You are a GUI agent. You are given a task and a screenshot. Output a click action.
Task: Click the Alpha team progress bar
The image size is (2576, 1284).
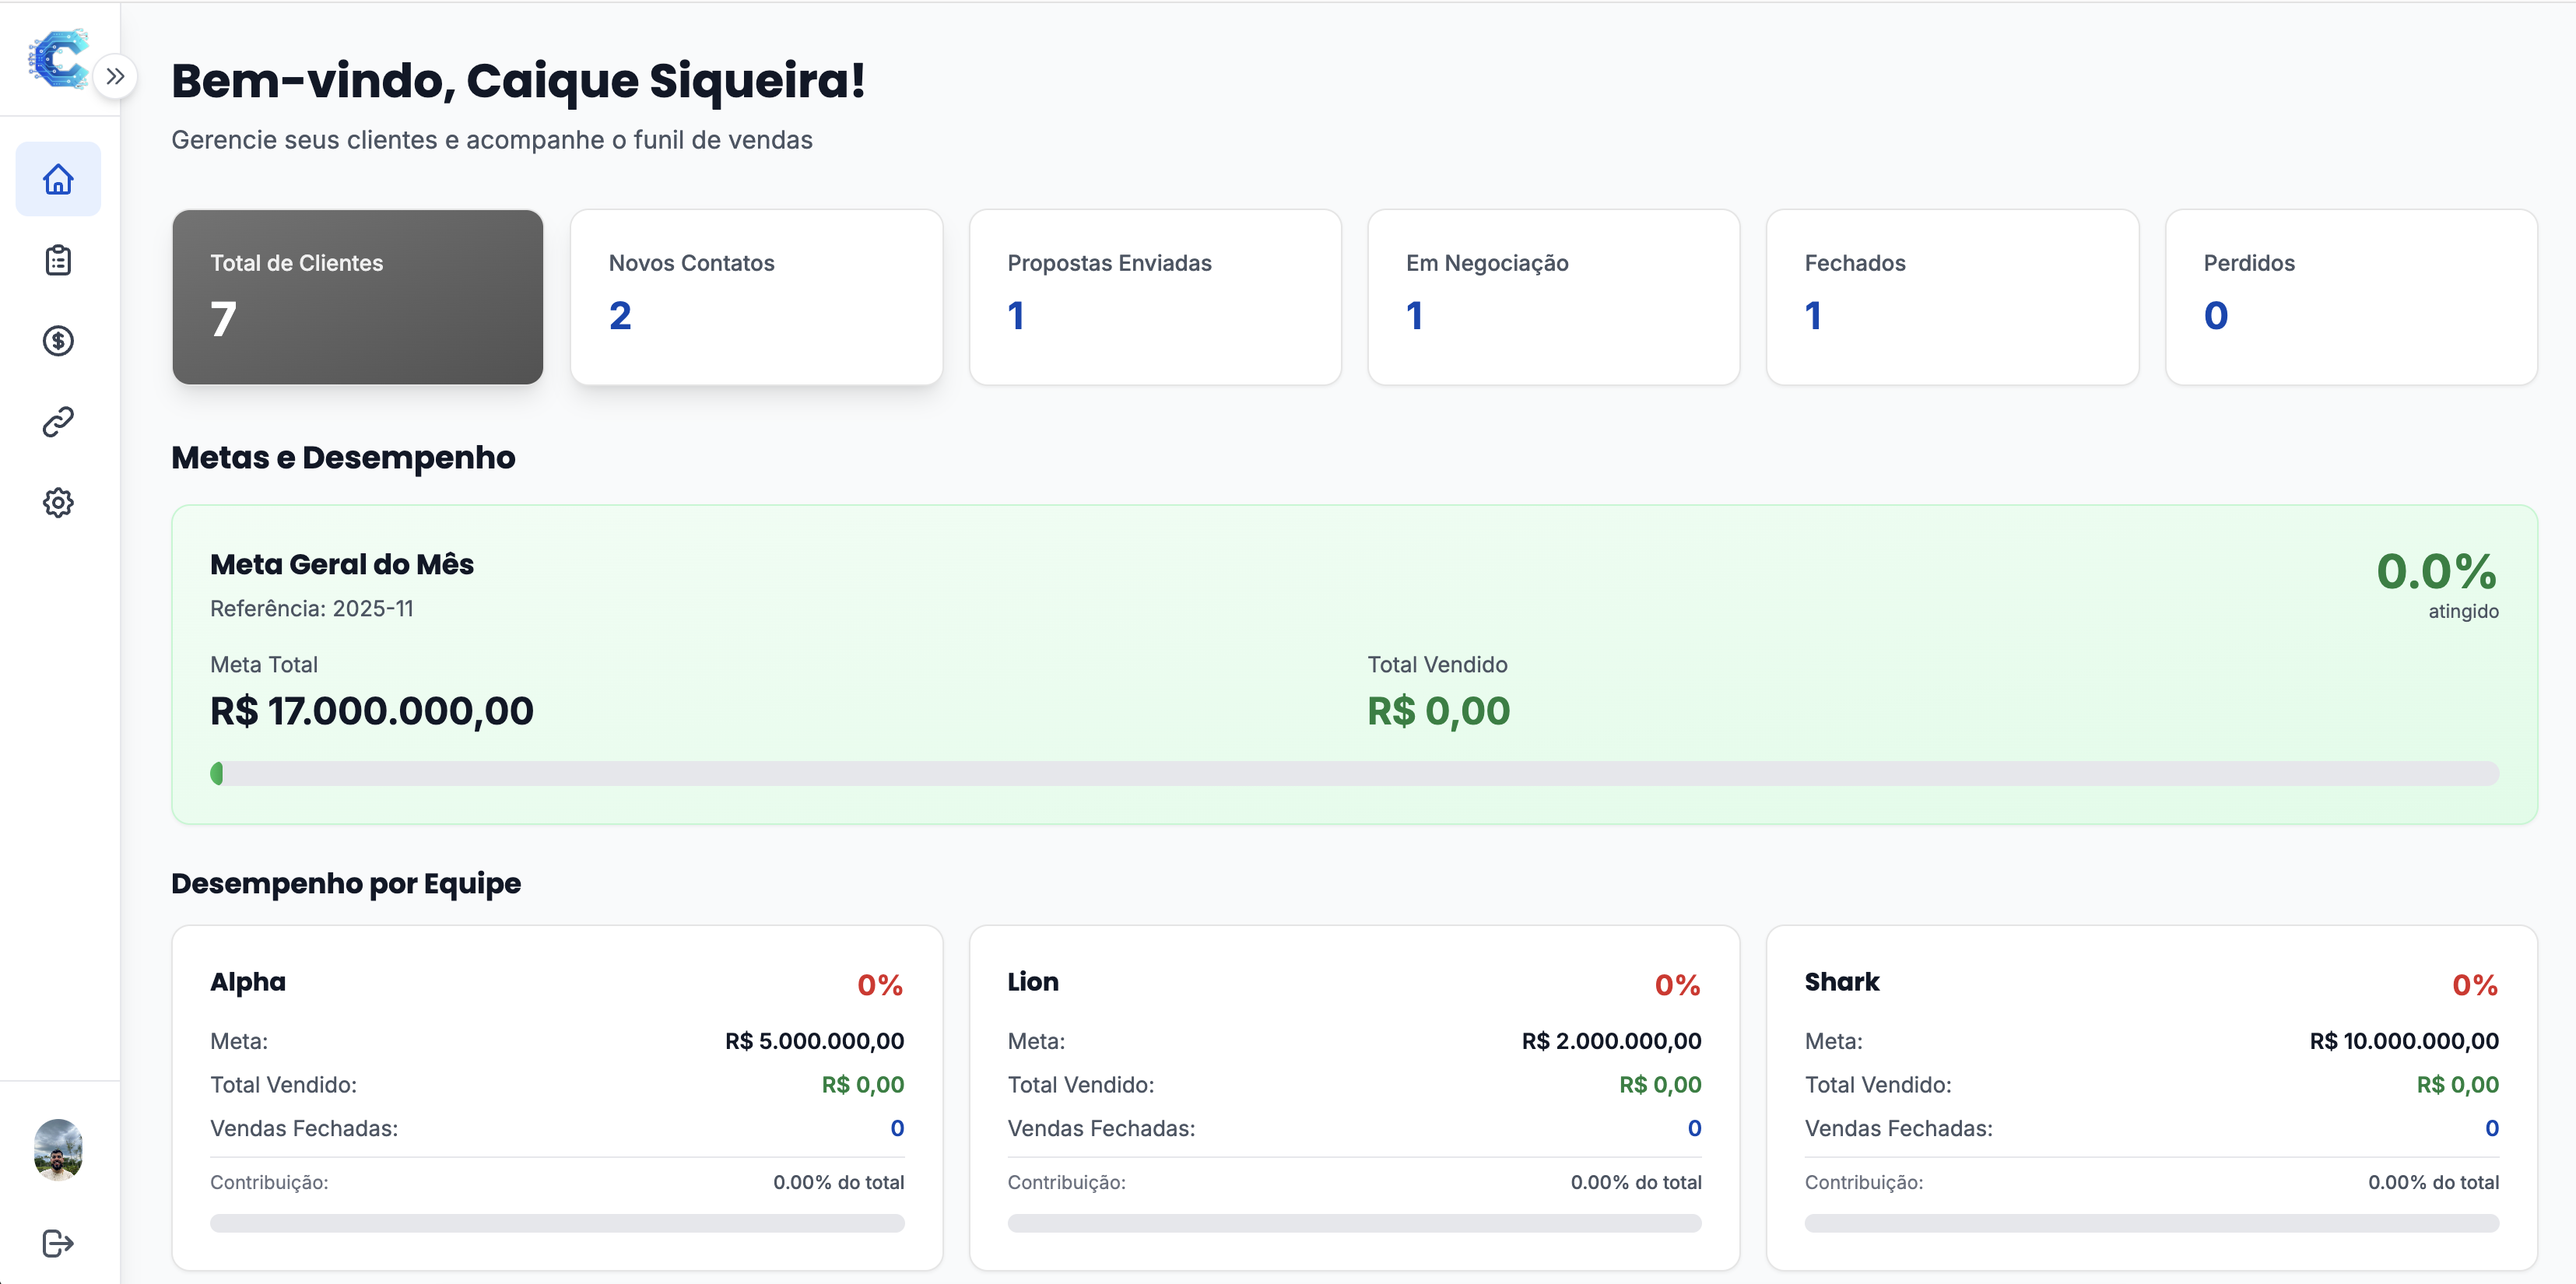(x=557, y=1223)
